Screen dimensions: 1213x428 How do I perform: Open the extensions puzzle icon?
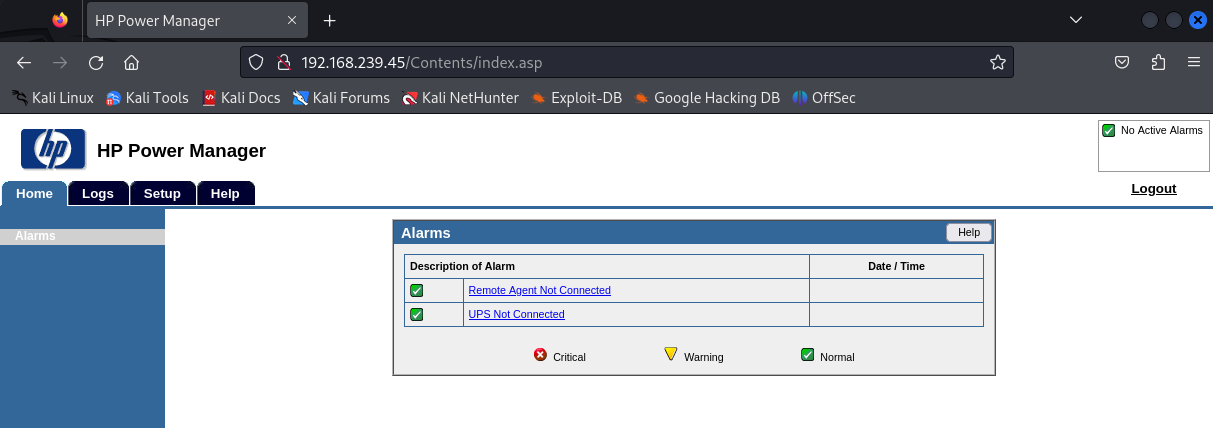(1158, 62)
